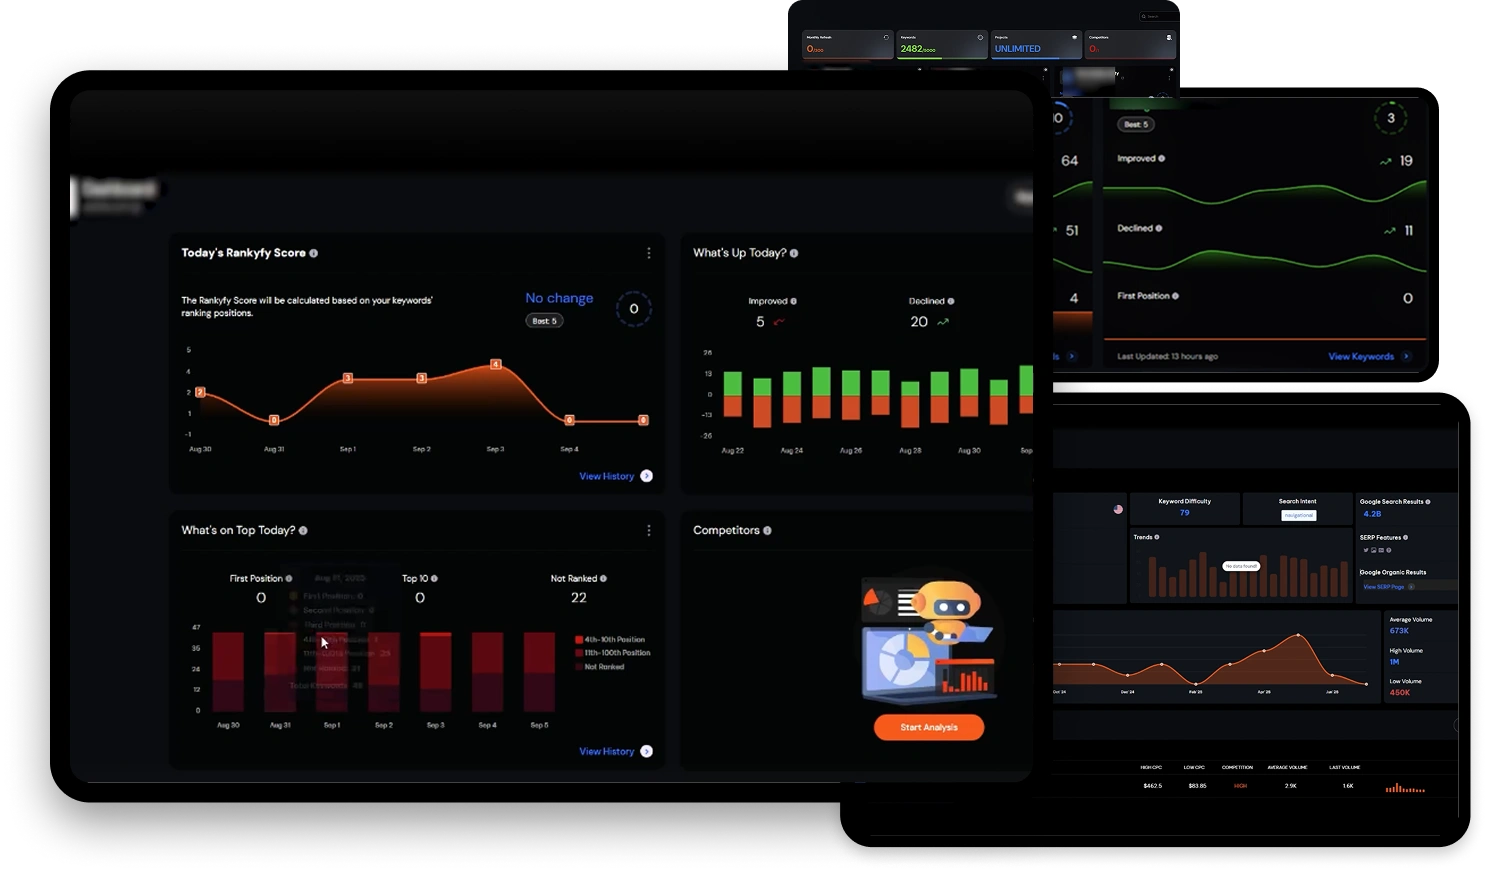The width and height of the screenshot is (1487, 873).
Task: Open the View SERP Page link
Action: click(1384, 587)
